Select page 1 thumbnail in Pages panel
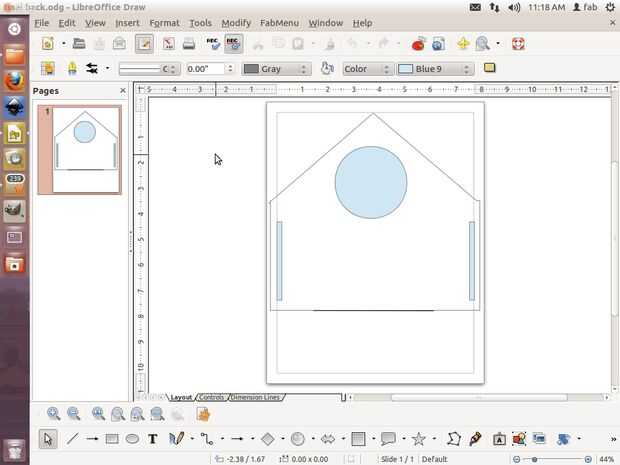The width and height of the screenshot is (620, 465). tap(85, 150)
